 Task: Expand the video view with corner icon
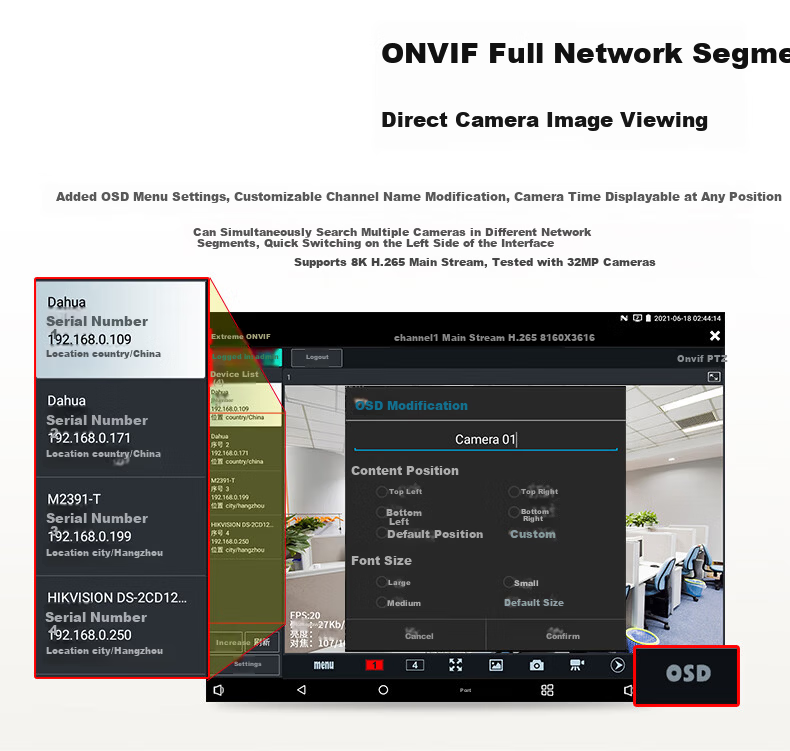714,377
